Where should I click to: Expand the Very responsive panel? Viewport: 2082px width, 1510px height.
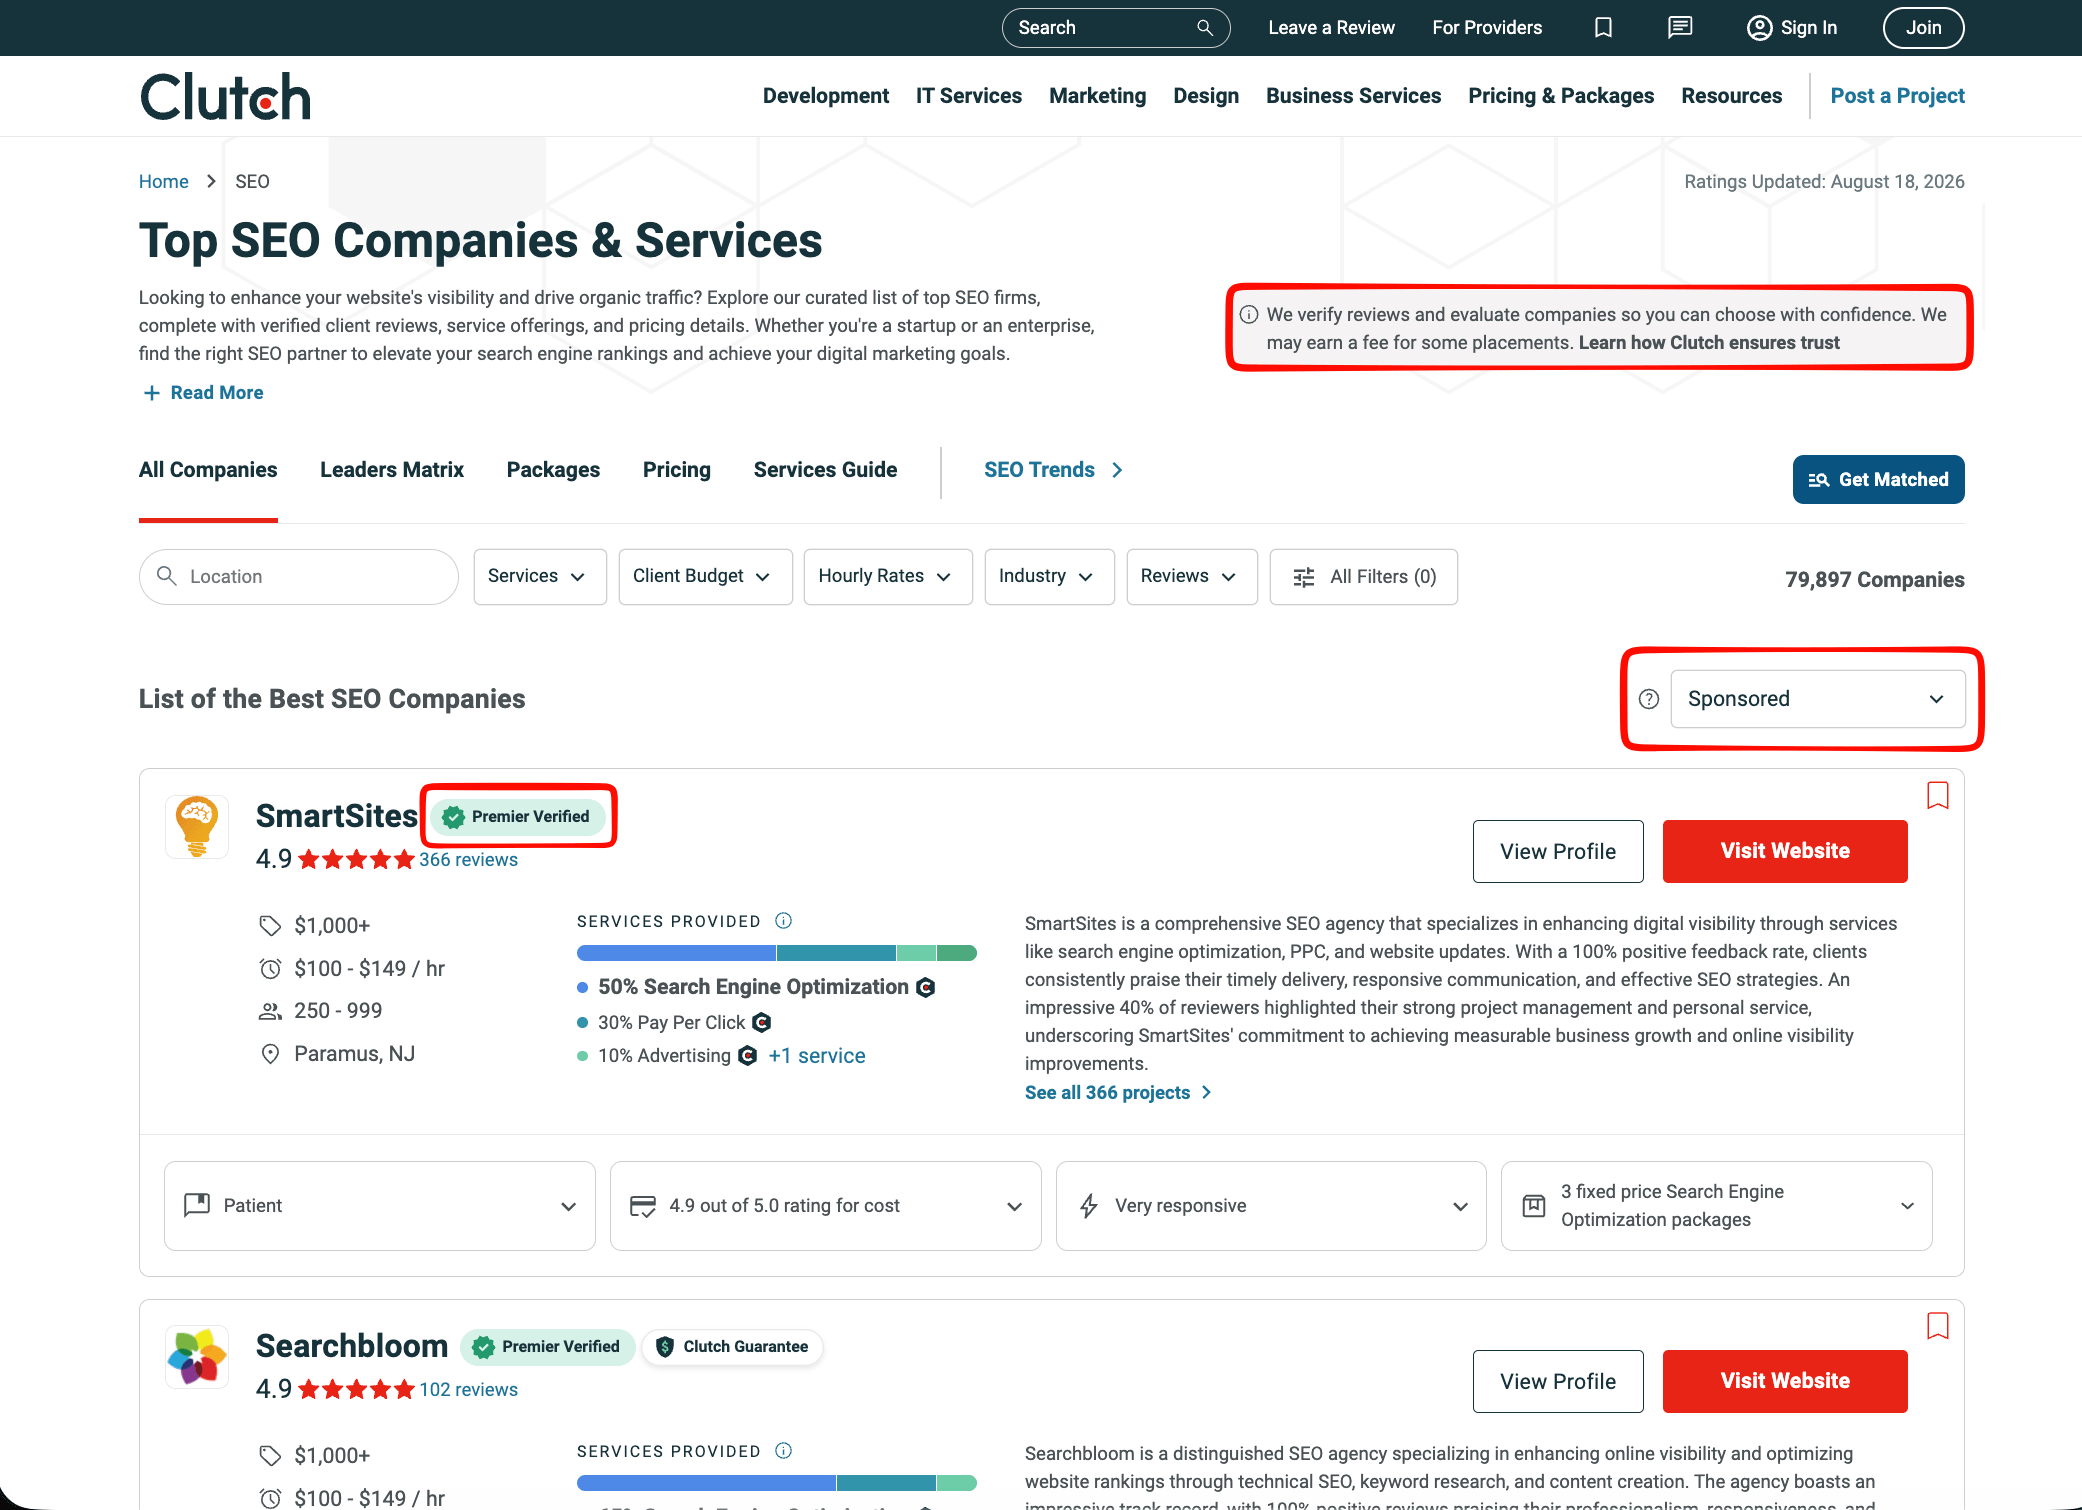pyautogui.click(x=1271, y=1206)
